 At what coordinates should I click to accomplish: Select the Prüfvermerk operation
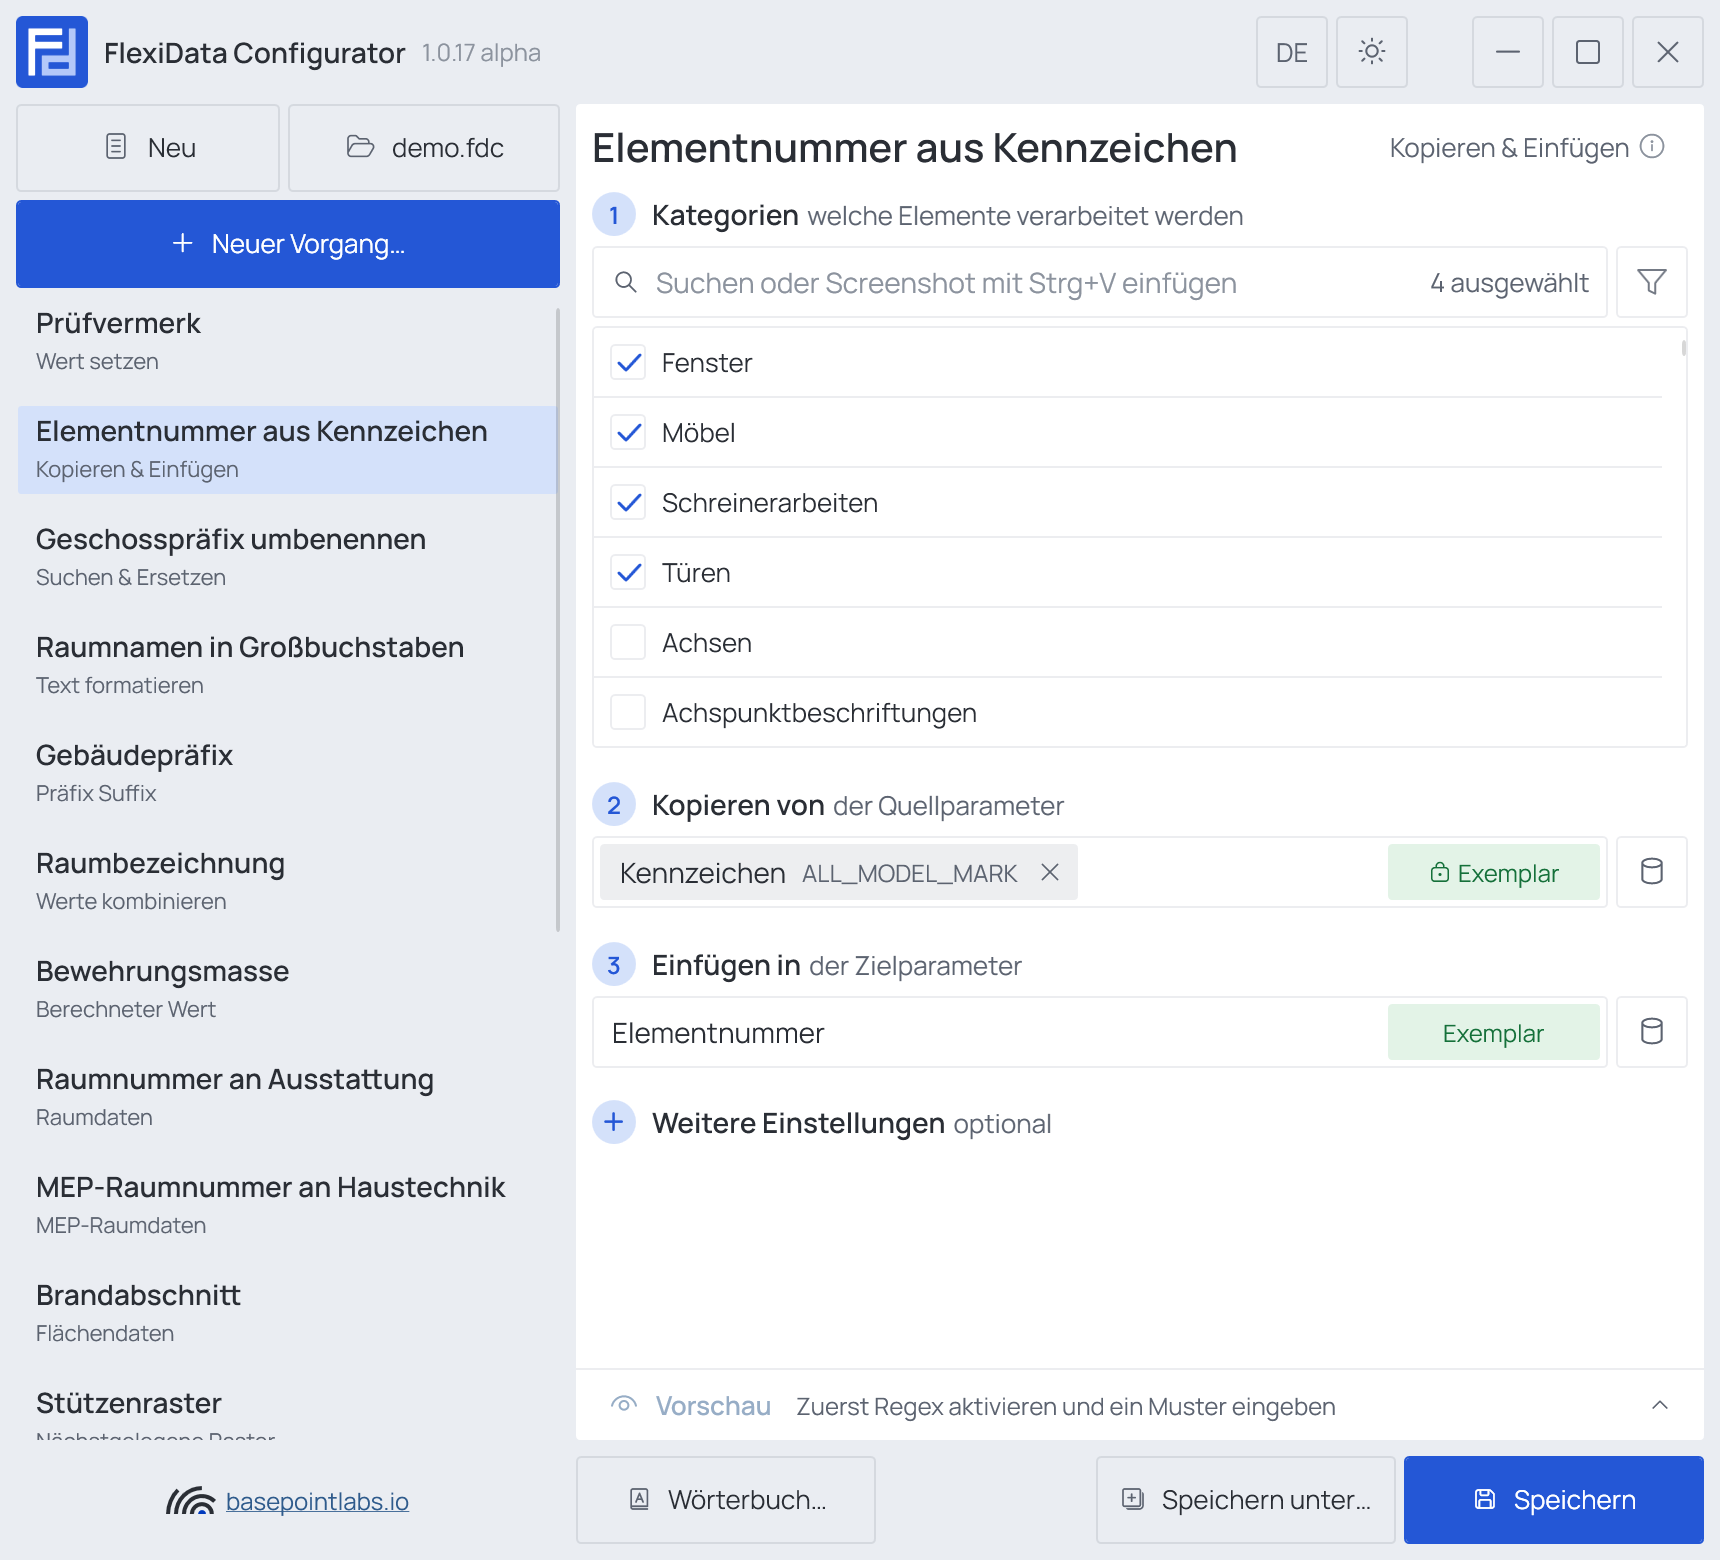287,341
